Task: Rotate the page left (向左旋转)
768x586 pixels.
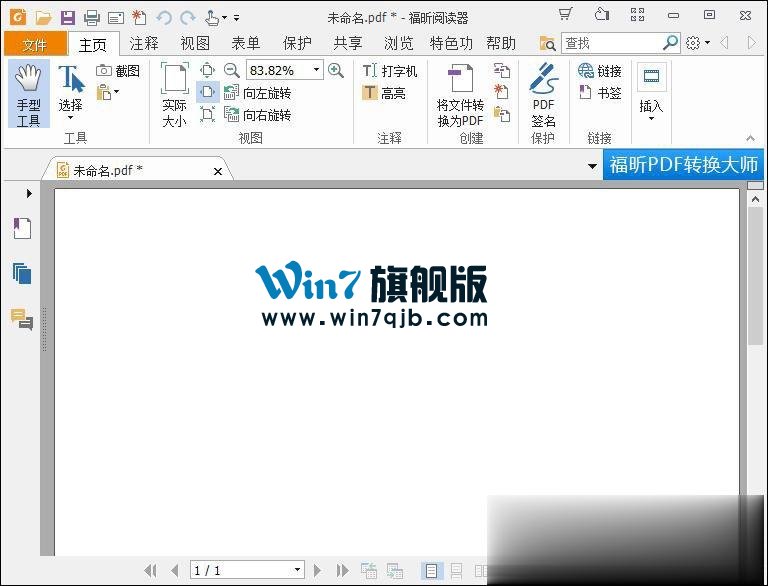Action: click(257, 93)
